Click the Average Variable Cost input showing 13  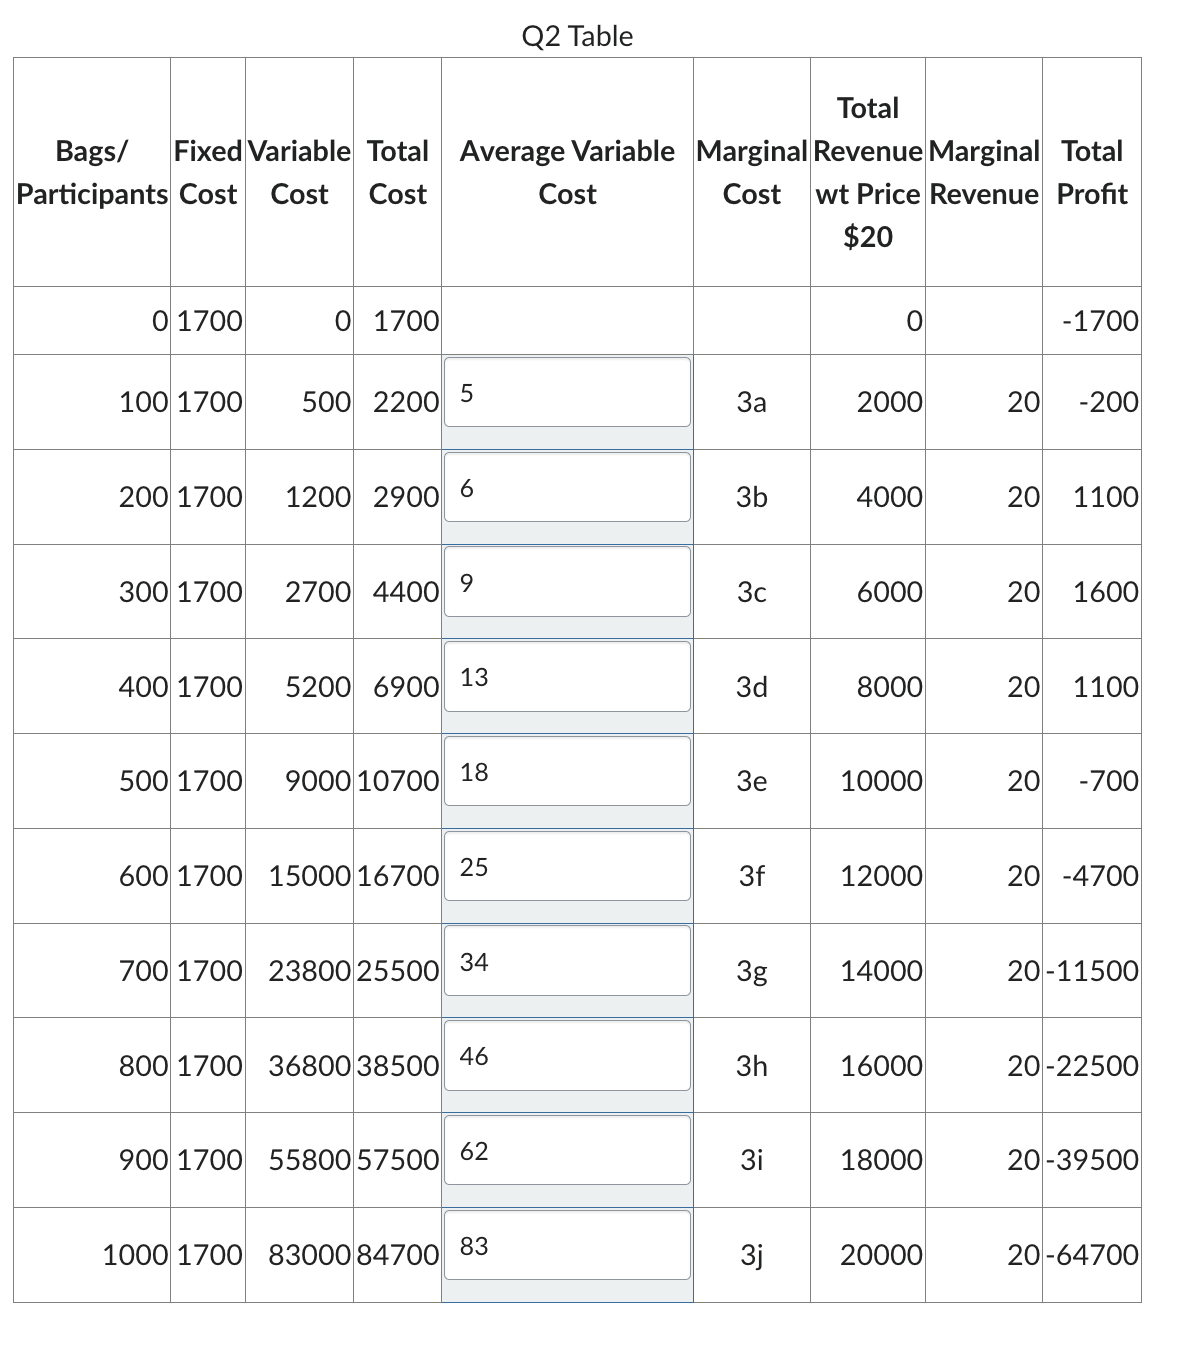[567, 677]
